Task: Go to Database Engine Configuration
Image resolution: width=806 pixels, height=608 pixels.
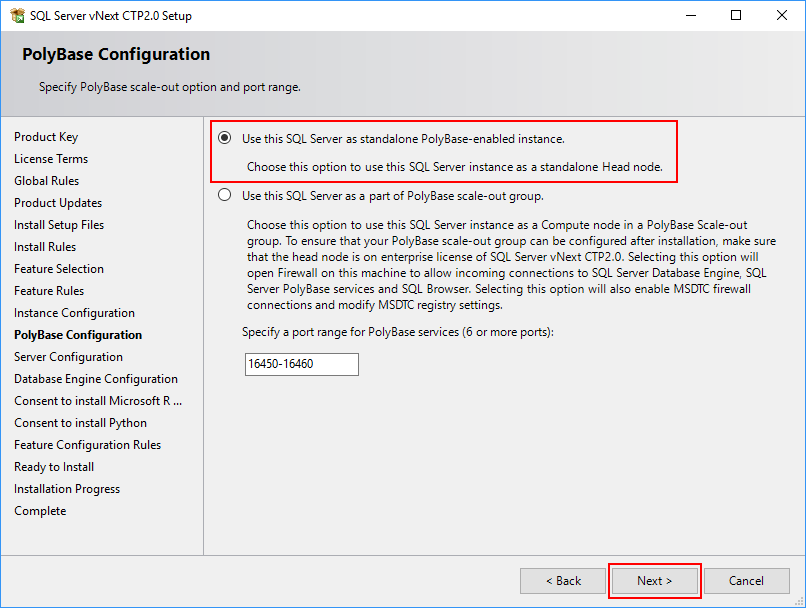Action: point(95,378)
